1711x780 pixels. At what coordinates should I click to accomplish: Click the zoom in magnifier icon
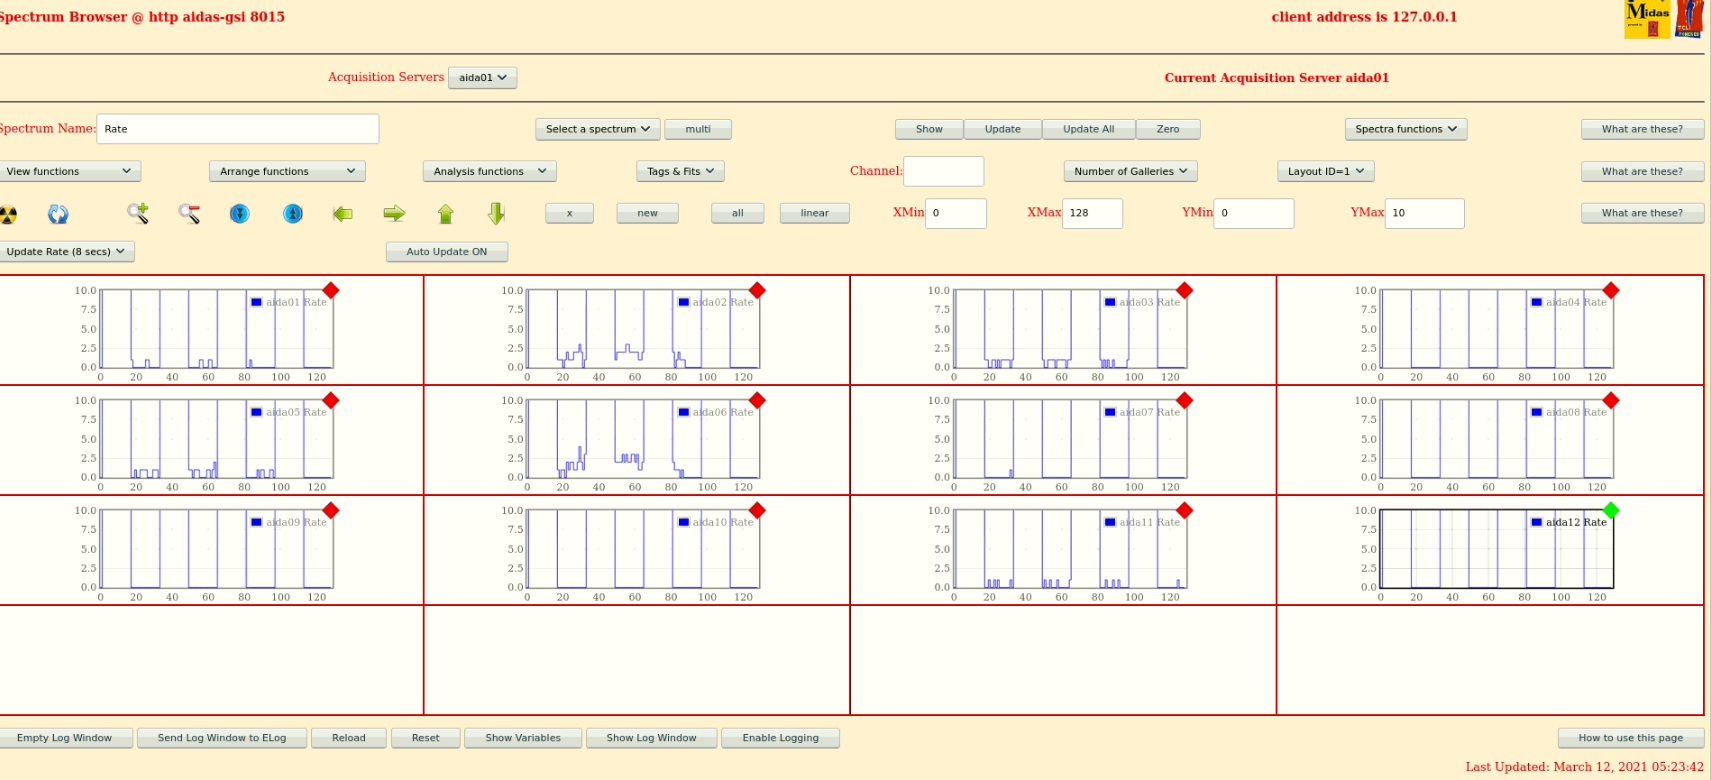pyautogui.click(x=138, y=213)
